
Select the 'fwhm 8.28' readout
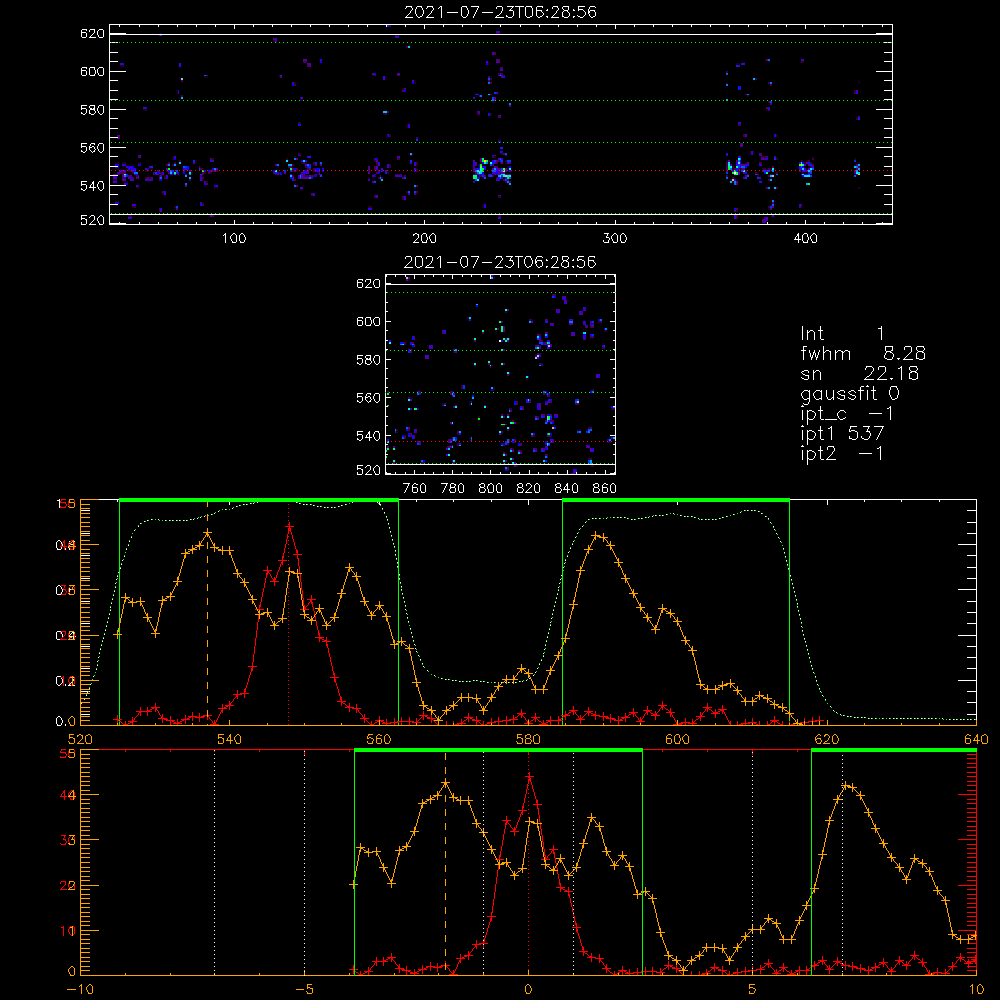tap(863, 353)
